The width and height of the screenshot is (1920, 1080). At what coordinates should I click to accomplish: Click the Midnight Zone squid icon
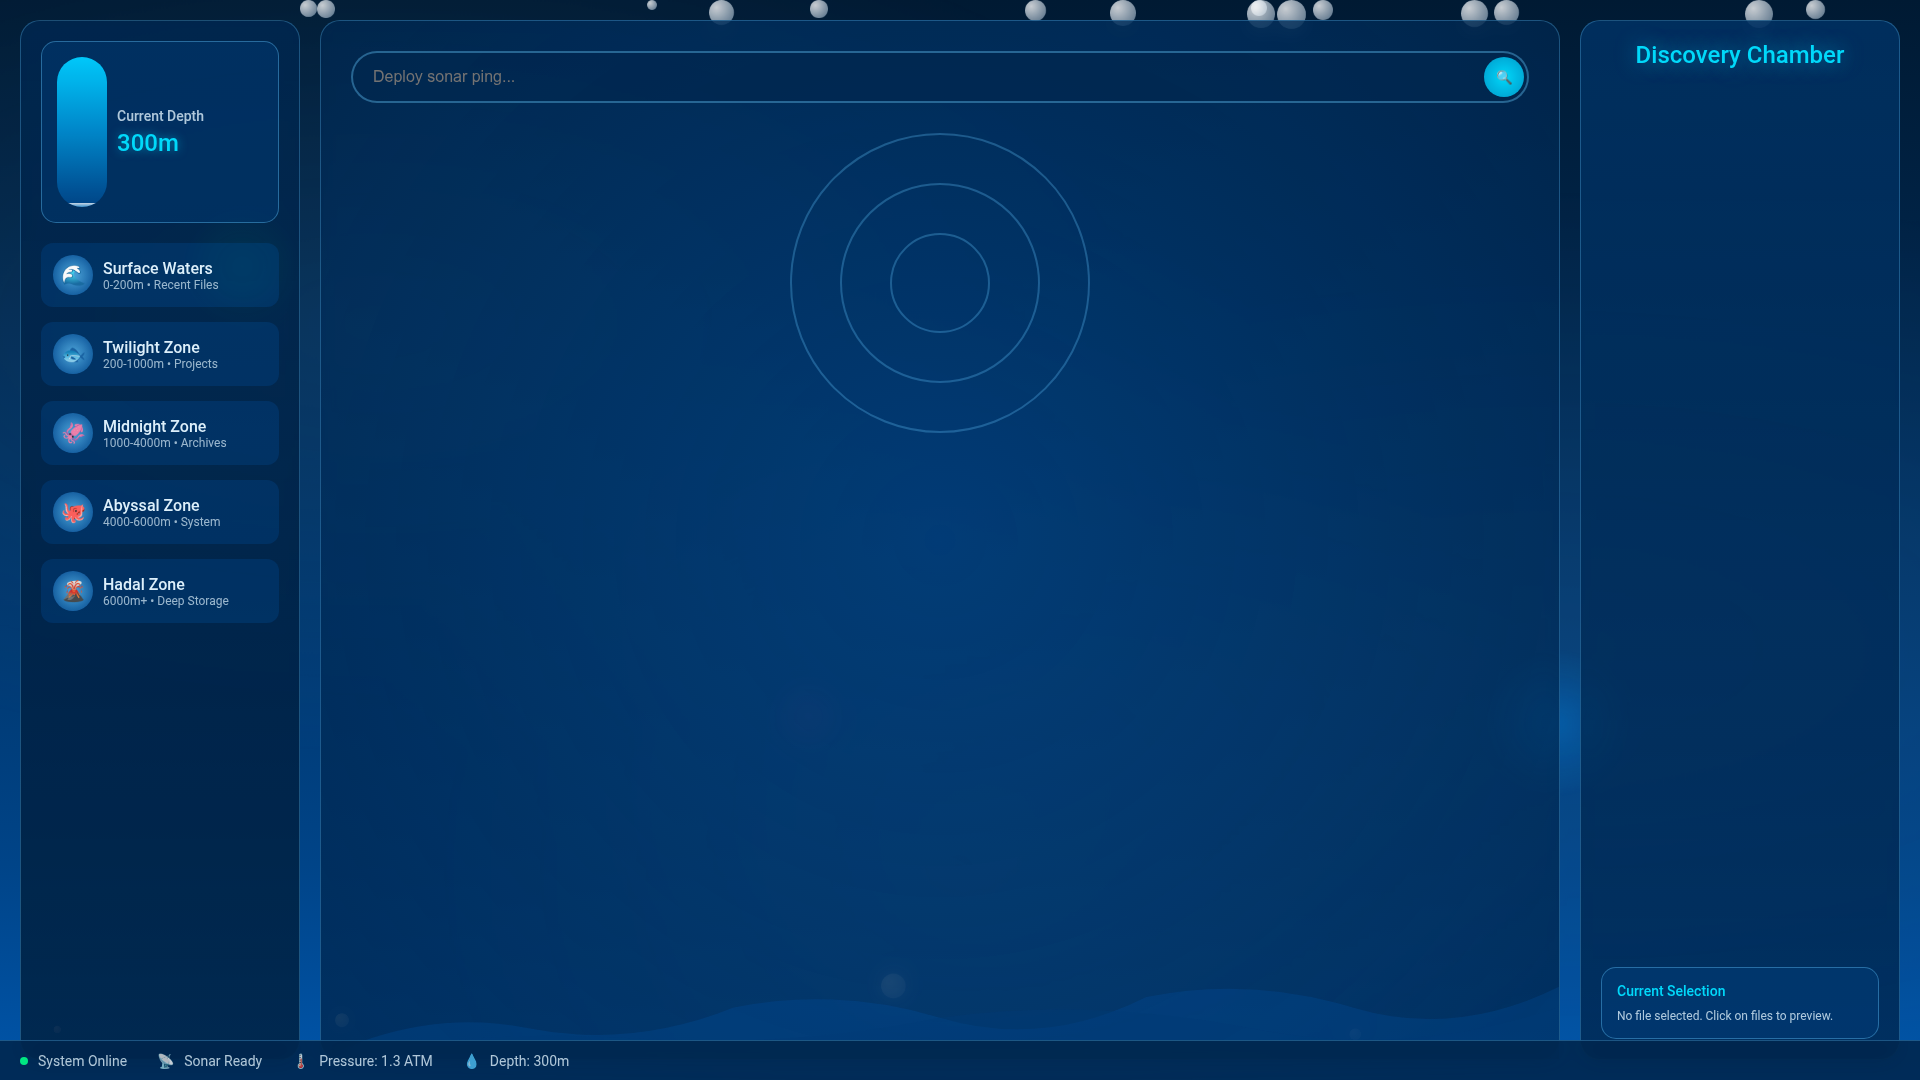(73, 433)
